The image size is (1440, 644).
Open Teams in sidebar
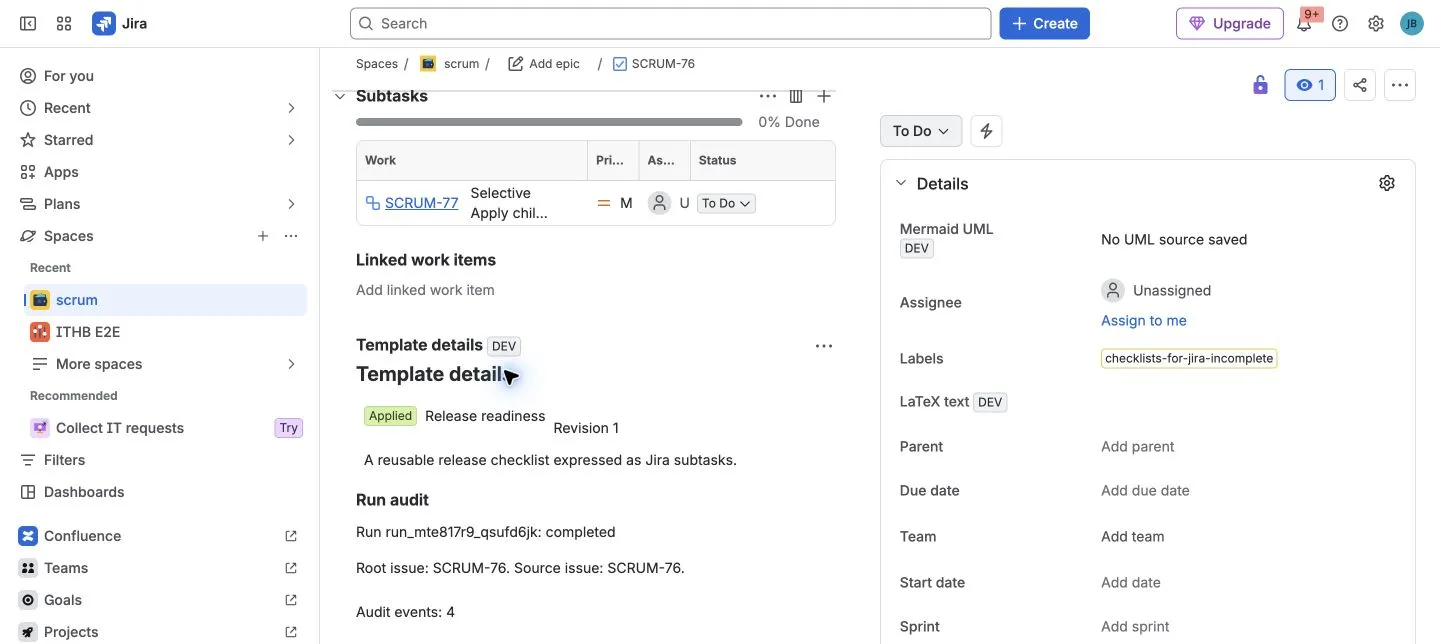point(163,568)
